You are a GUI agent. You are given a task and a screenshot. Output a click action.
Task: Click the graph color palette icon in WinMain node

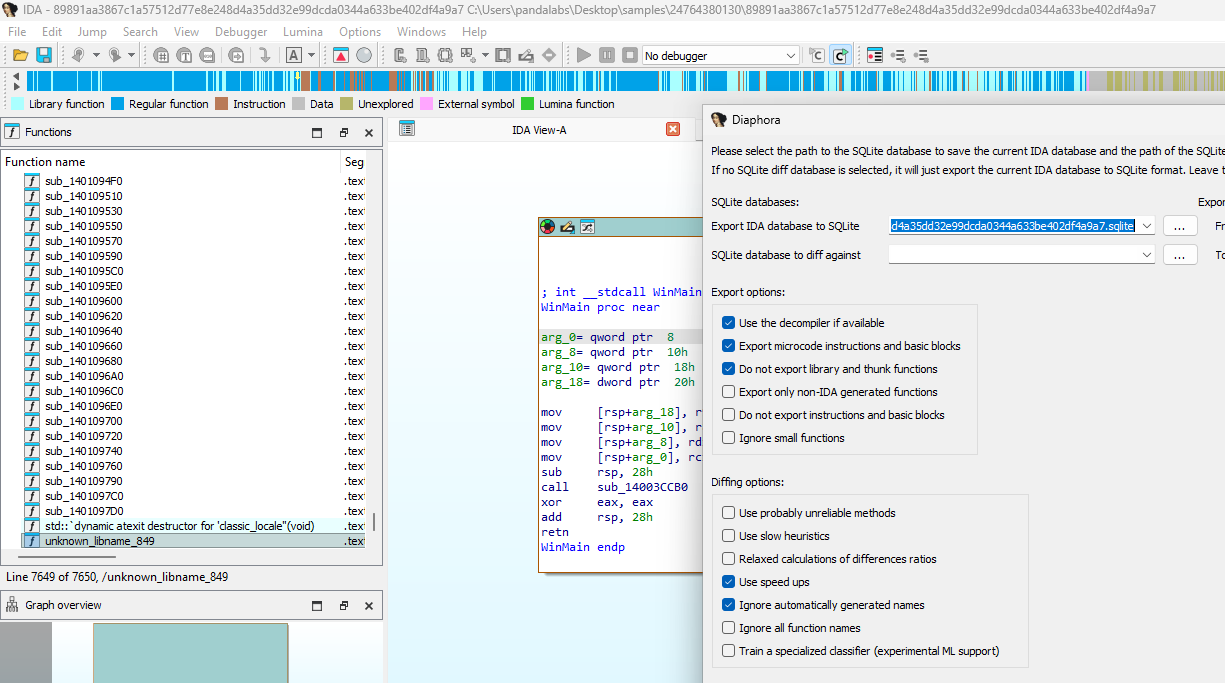point(547,227)
